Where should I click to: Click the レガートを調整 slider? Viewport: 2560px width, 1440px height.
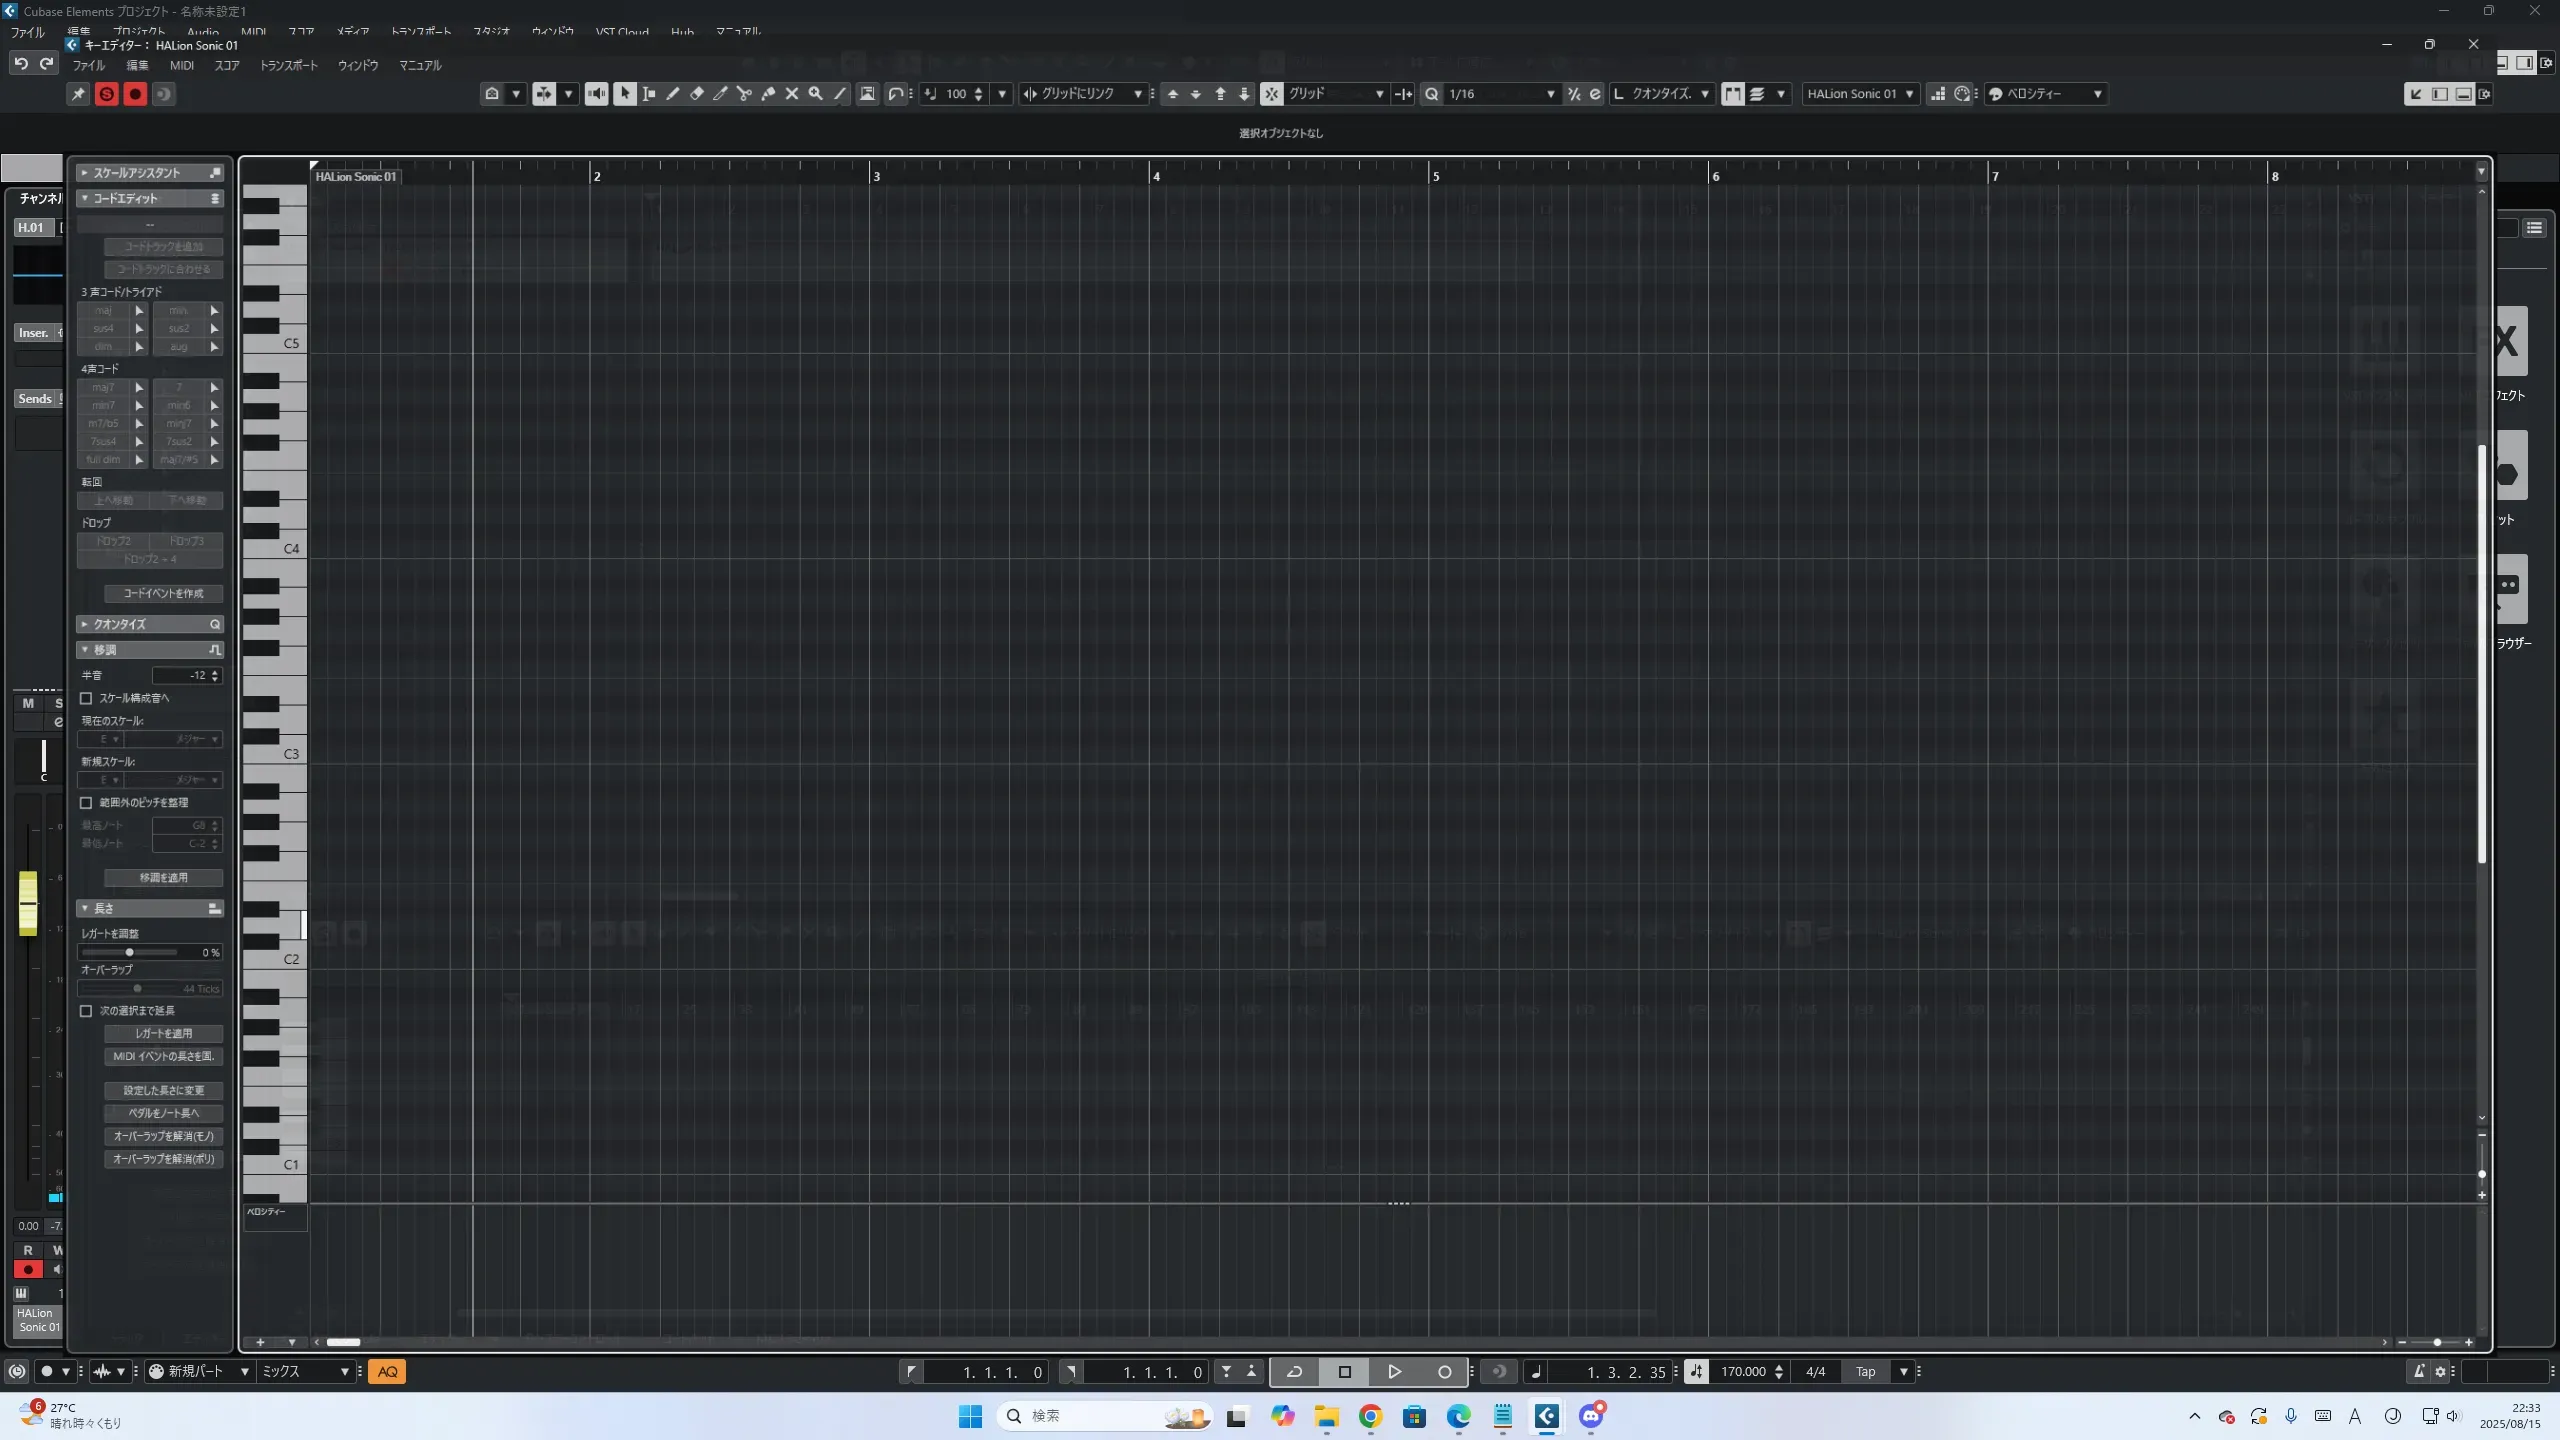coord(130,952)
